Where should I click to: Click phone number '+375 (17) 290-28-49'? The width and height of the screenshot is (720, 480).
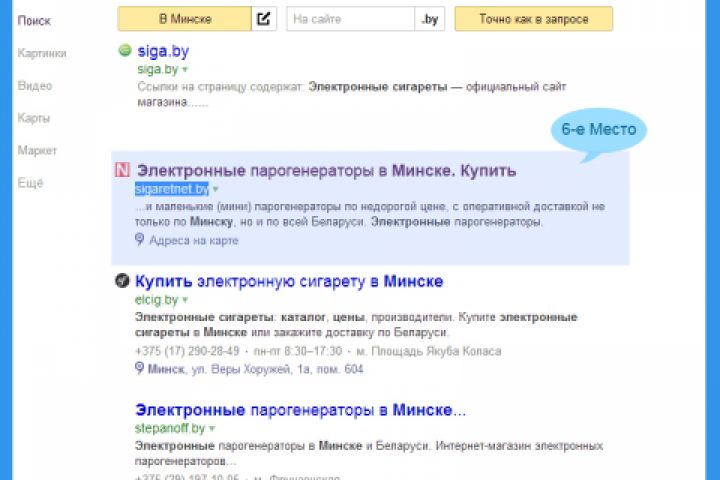point(187,351)
